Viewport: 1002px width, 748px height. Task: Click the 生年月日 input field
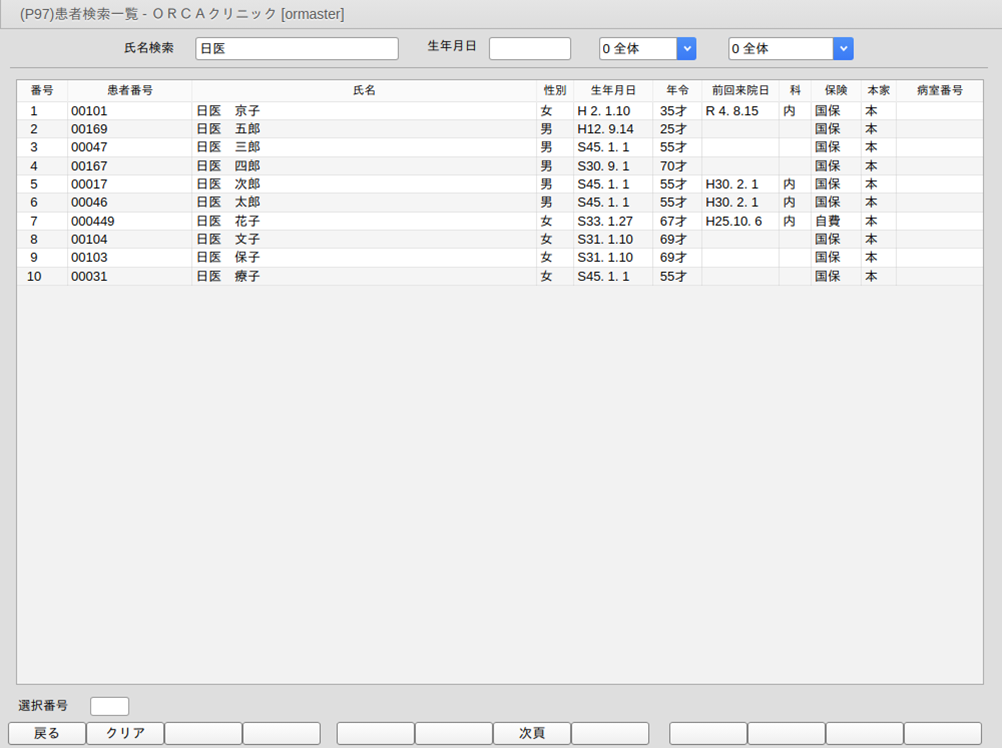[529, 49]
